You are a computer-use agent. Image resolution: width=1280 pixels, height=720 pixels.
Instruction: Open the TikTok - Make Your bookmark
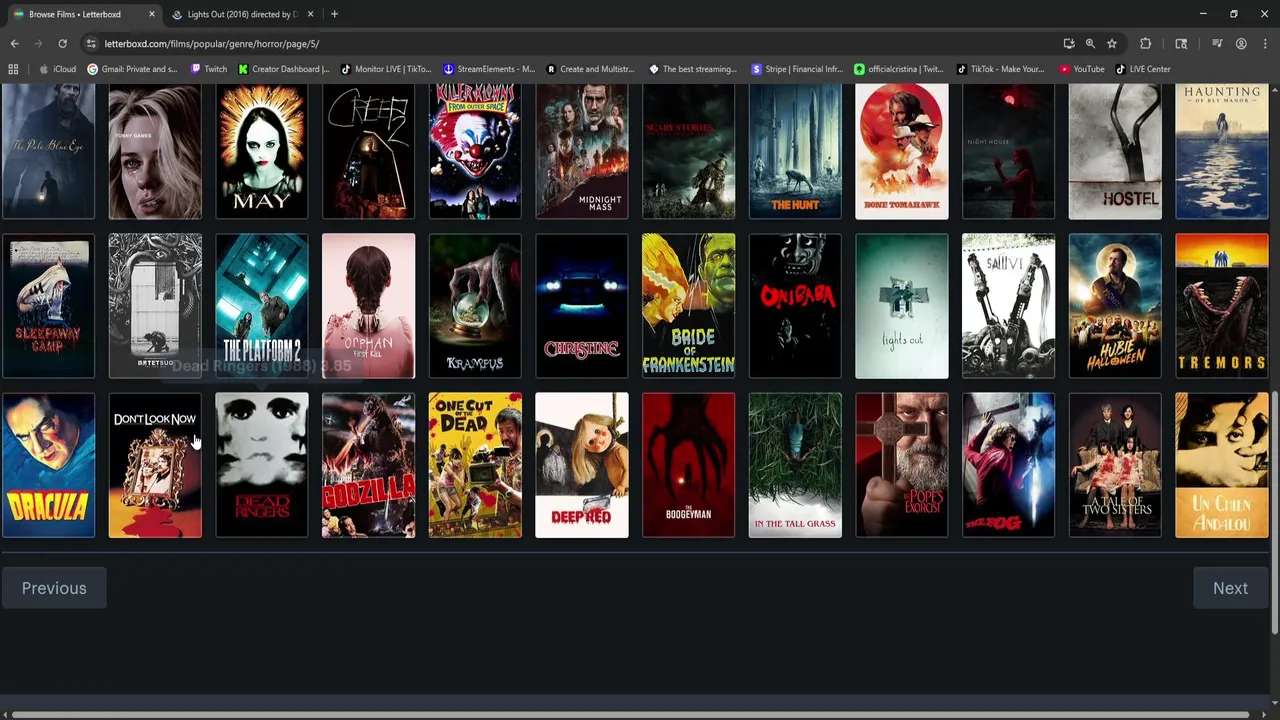[x=1001, y=69]
